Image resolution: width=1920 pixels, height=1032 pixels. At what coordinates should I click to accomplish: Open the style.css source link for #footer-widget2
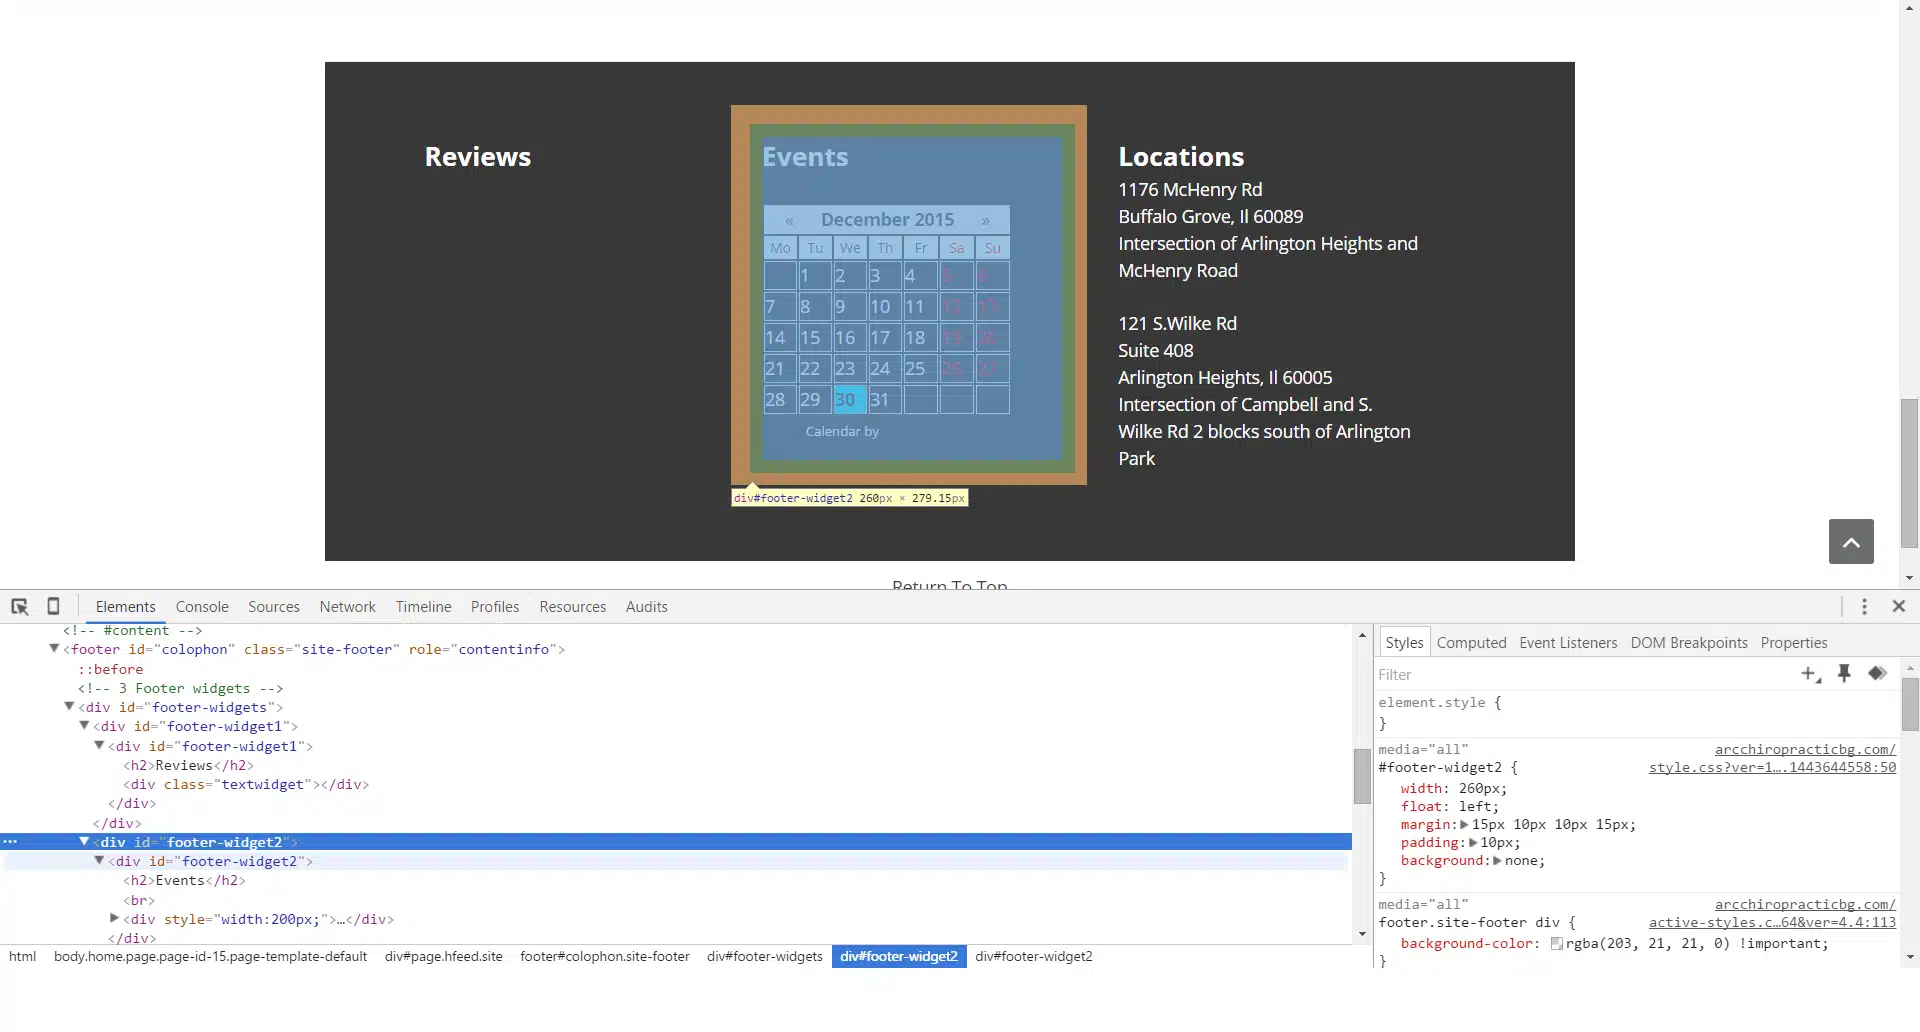tap(1772, 768)
